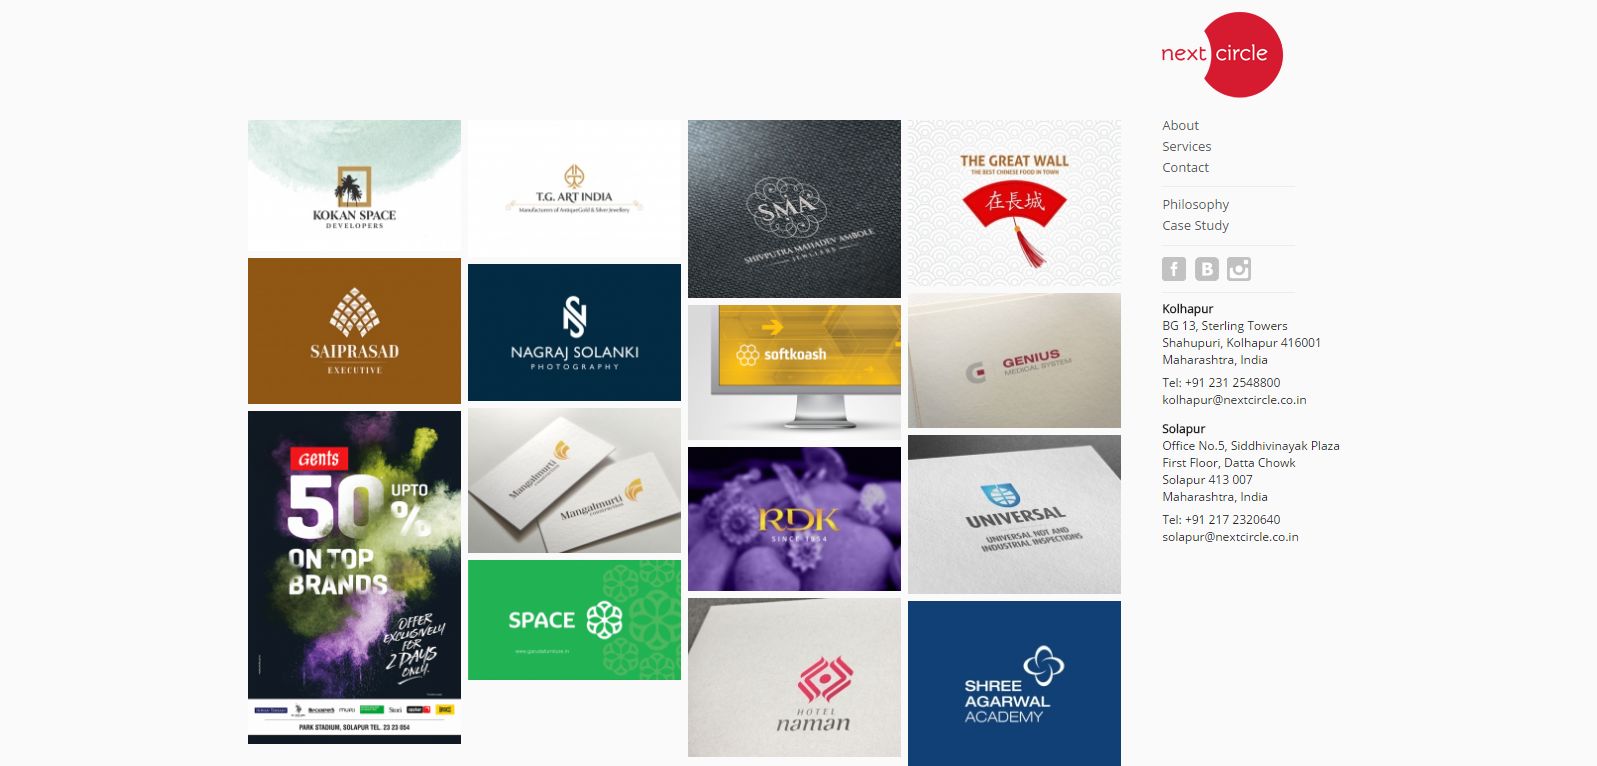
Task: Open the T.G. Art India project
Action: (x=574, y=188)
